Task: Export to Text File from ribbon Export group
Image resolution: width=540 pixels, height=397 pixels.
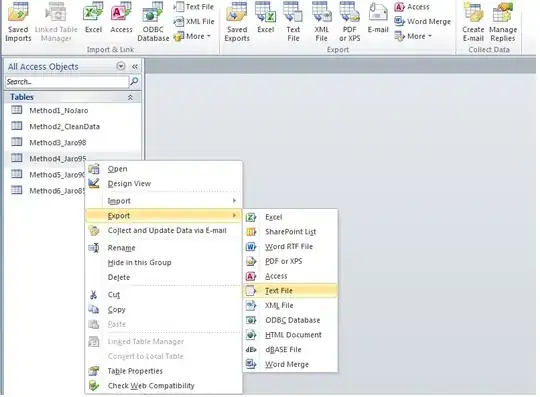Action: [x=293, y=22]
